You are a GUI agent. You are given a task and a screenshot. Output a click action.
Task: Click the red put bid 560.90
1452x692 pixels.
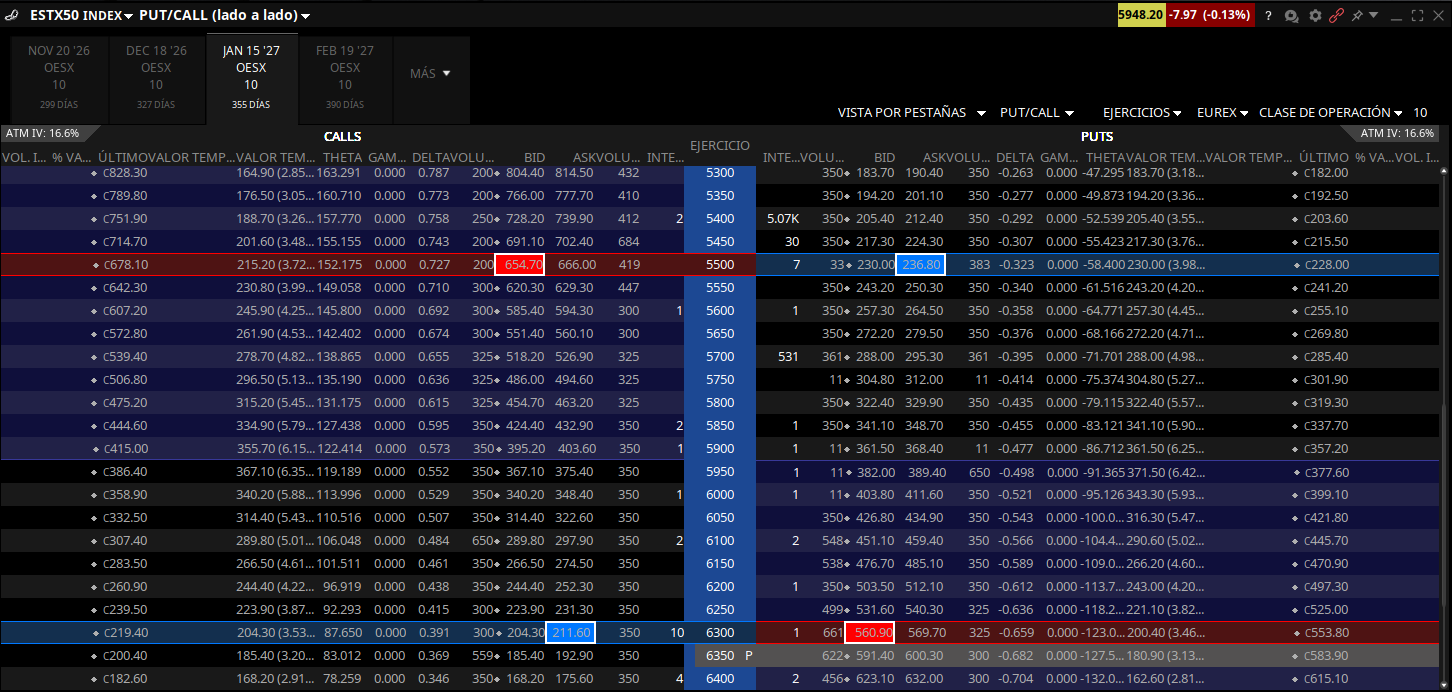click(x=871, y=632)
